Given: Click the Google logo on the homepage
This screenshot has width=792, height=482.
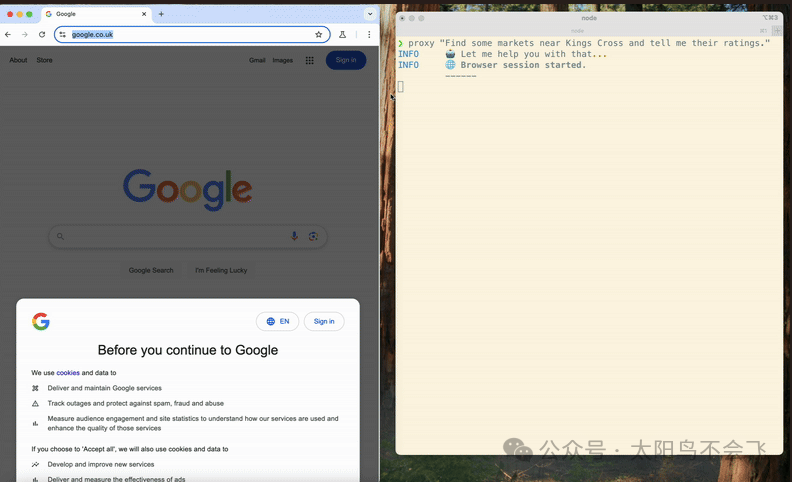Looking at the screenshot, I should [x=187, y=189].
